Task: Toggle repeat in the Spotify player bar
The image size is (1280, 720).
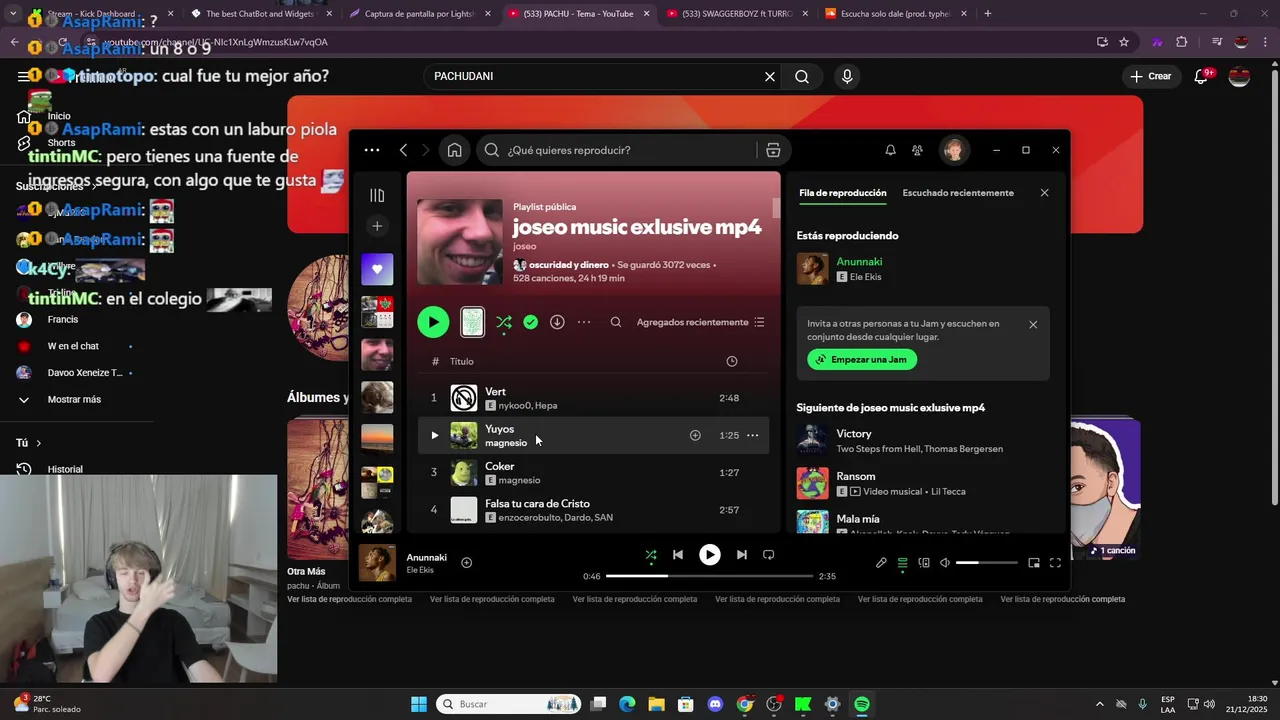Action: coord(768,555)
